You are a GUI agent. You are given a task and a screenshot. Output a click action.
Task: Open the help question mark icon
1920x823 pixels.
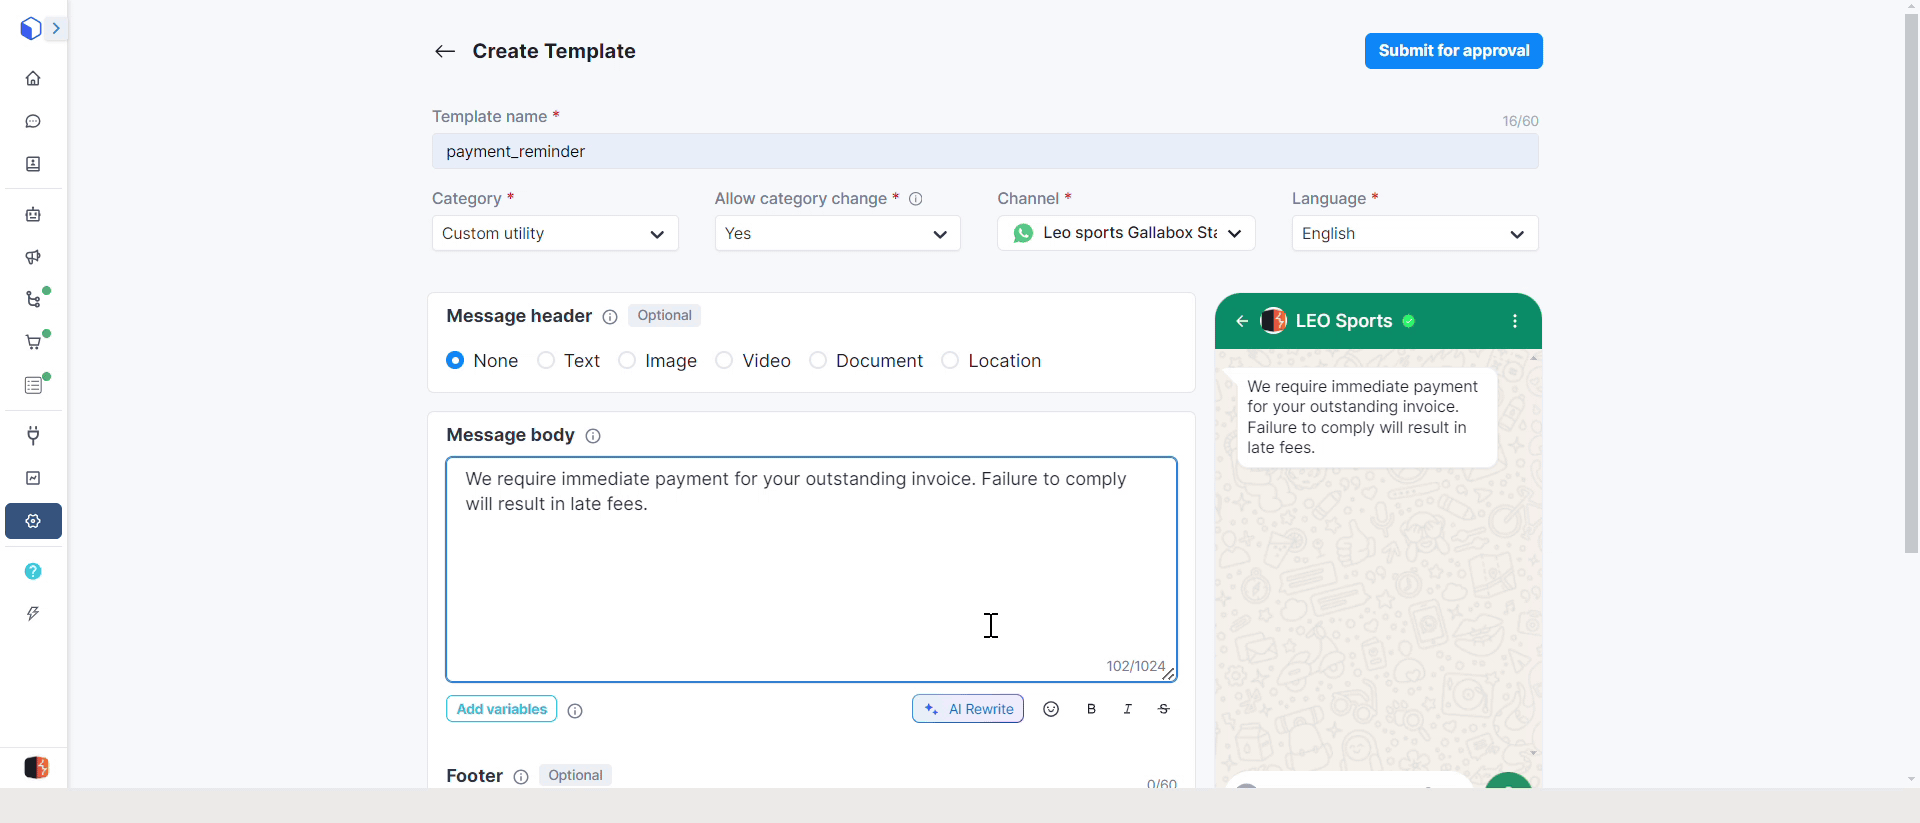coord(33,571)
